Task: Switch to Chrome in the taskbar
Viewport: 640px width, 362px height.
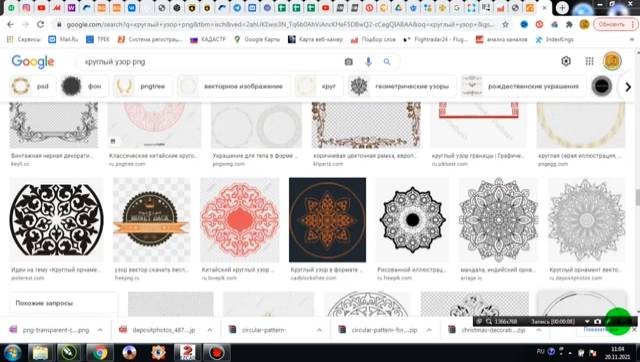Action: 100,353
